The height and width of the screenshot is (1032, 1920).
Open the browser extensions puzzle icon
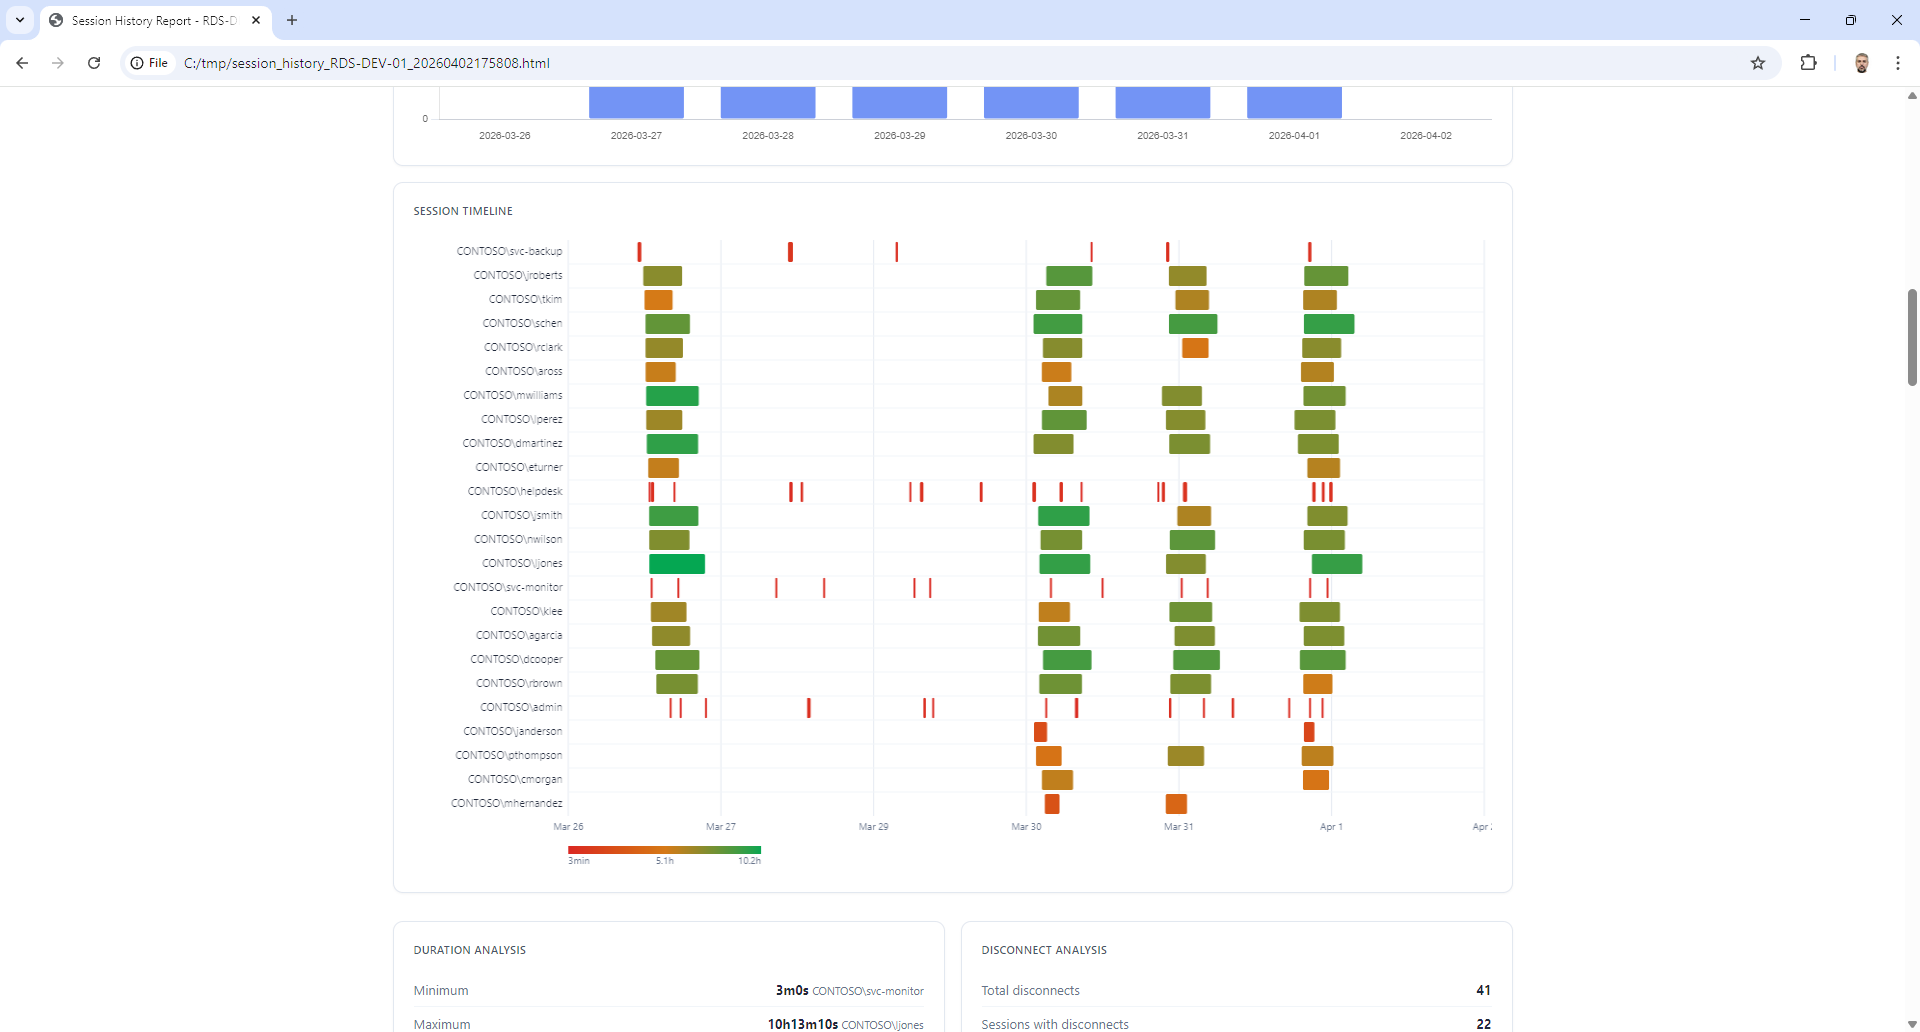[1808, 63]
